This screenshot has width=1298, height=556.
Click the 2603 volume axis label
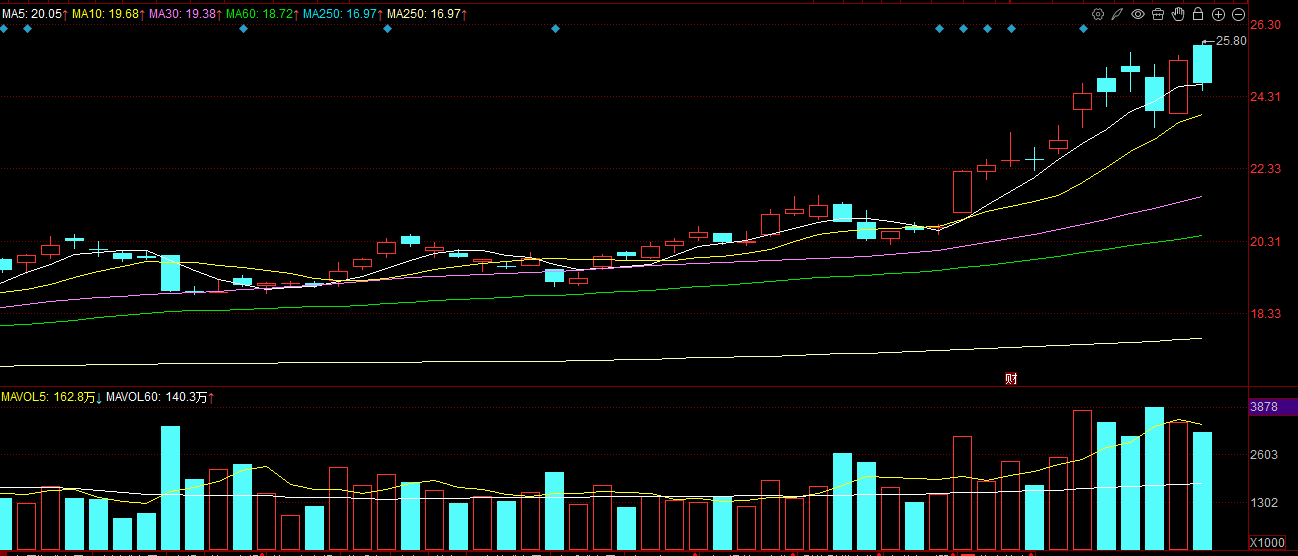[1265, 455]
